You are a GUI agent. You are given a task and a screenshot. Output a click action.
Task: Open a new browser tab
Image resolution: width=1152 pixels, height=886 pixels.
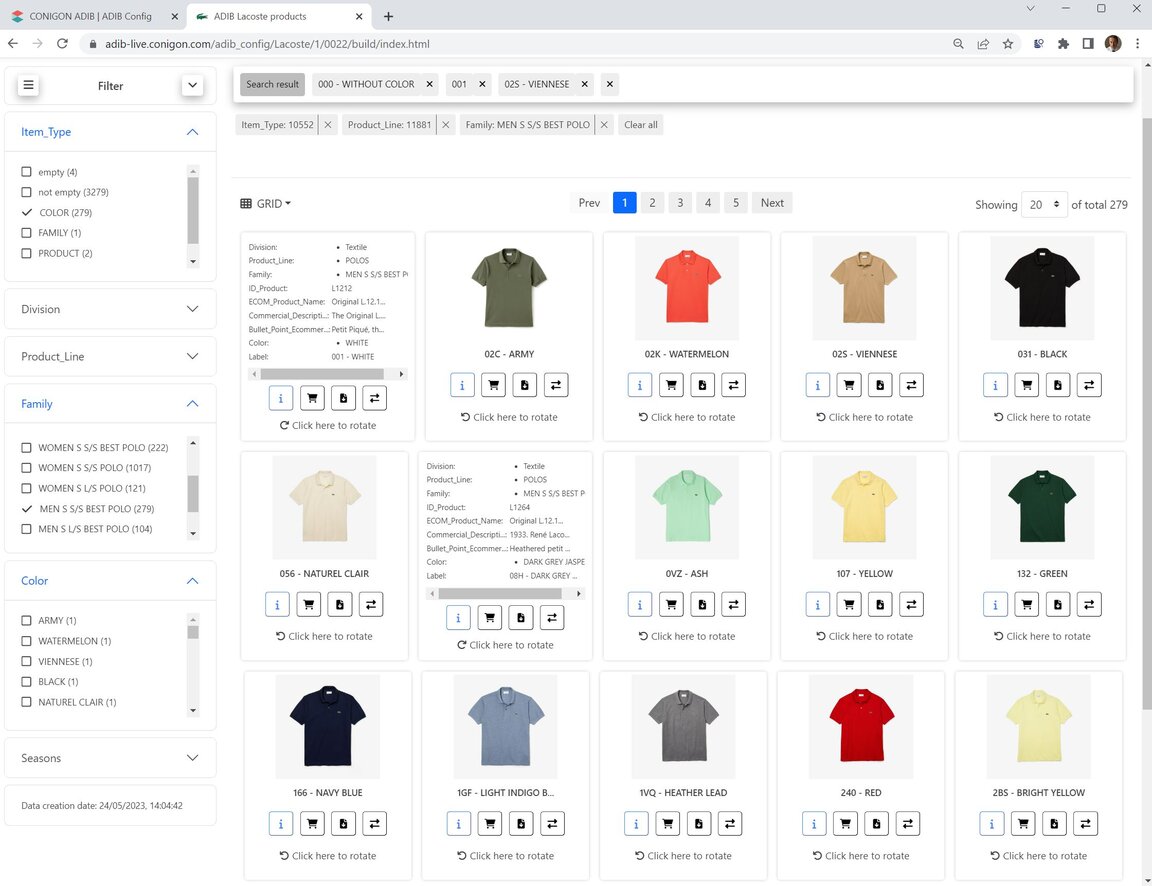[389, 16]
